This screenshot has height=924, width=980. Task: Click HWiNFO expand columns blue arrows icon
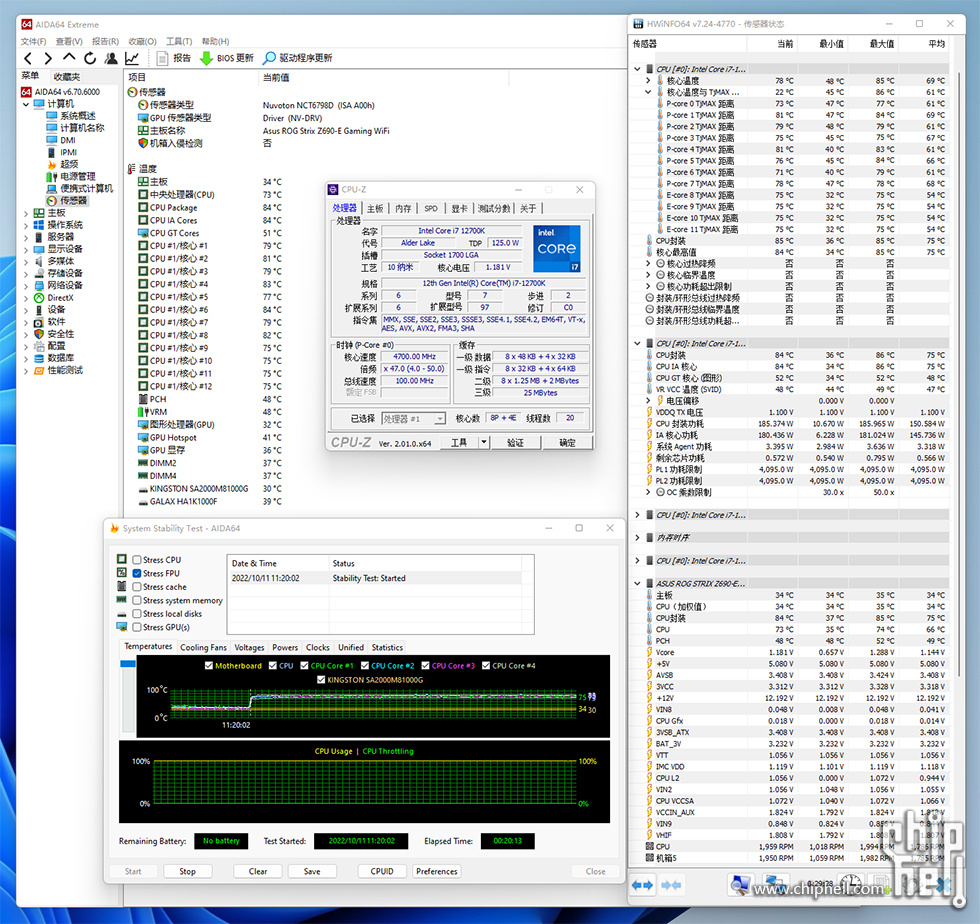tap(642, 885)
